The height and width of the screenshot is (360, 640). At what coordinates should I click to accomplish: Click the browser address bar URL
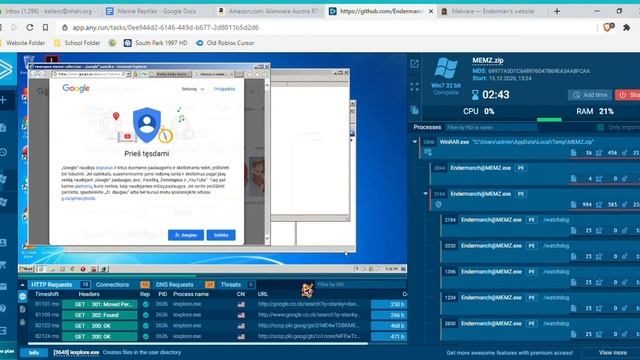coord(166,27)
